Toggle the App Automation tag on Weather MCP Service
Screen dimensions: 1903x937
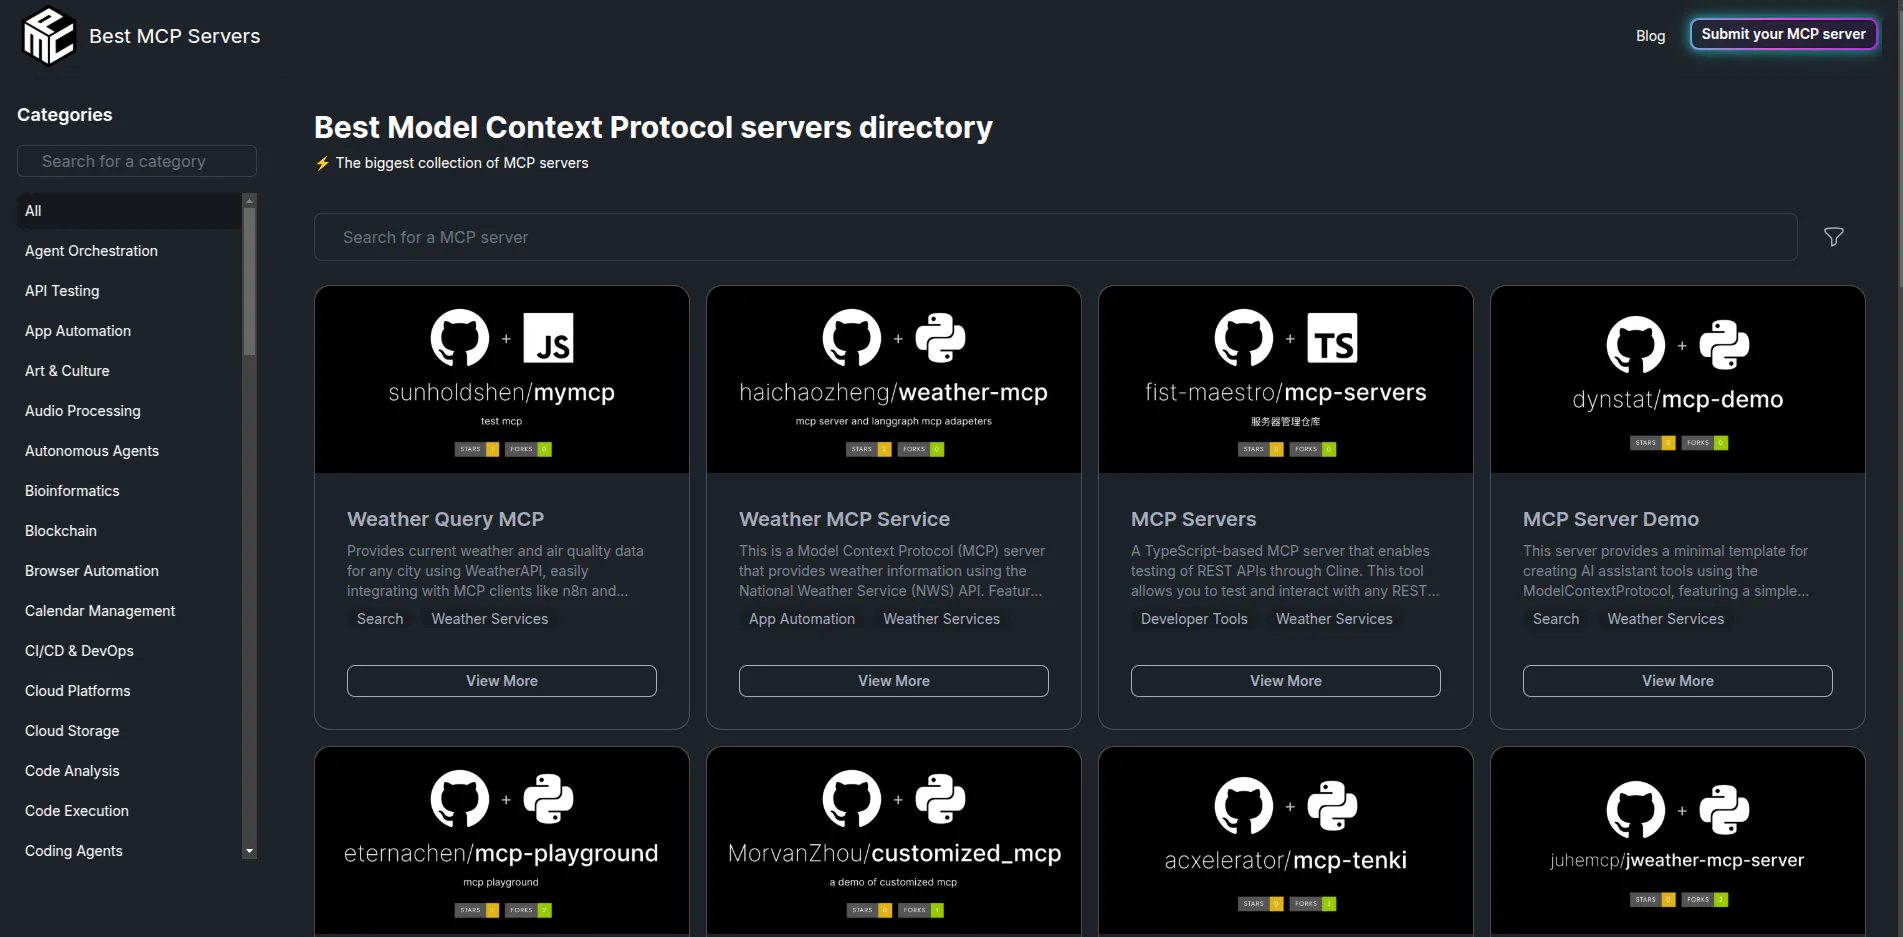pyautogui.click(x=801, y=618)
